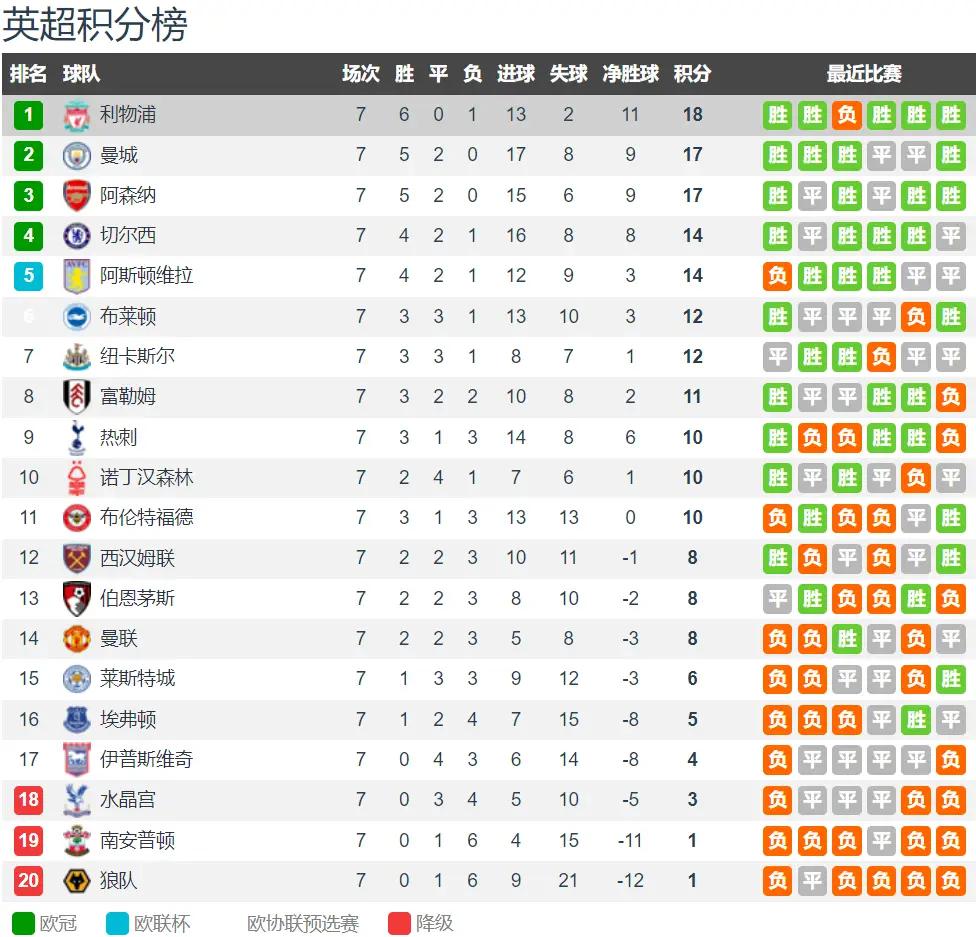Viewport: 976px width, 937px height.
Task: Click the green rank 1 badge
Action: pyautogui.click(x=29, y=115)
